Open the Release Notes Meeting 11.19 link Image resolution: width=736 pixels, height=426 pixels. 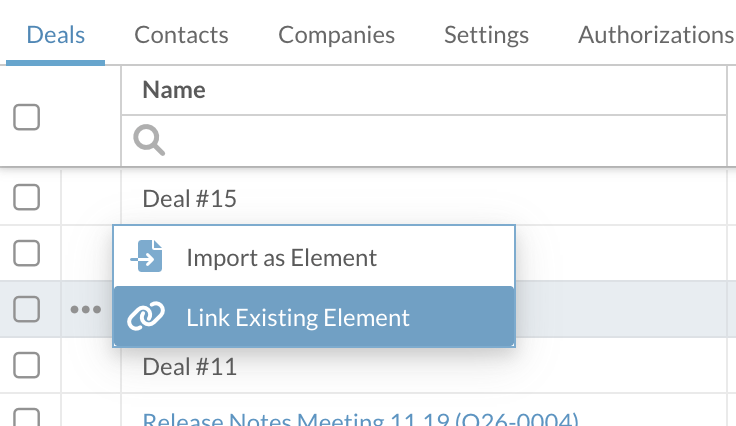click(x=360, y=419)
